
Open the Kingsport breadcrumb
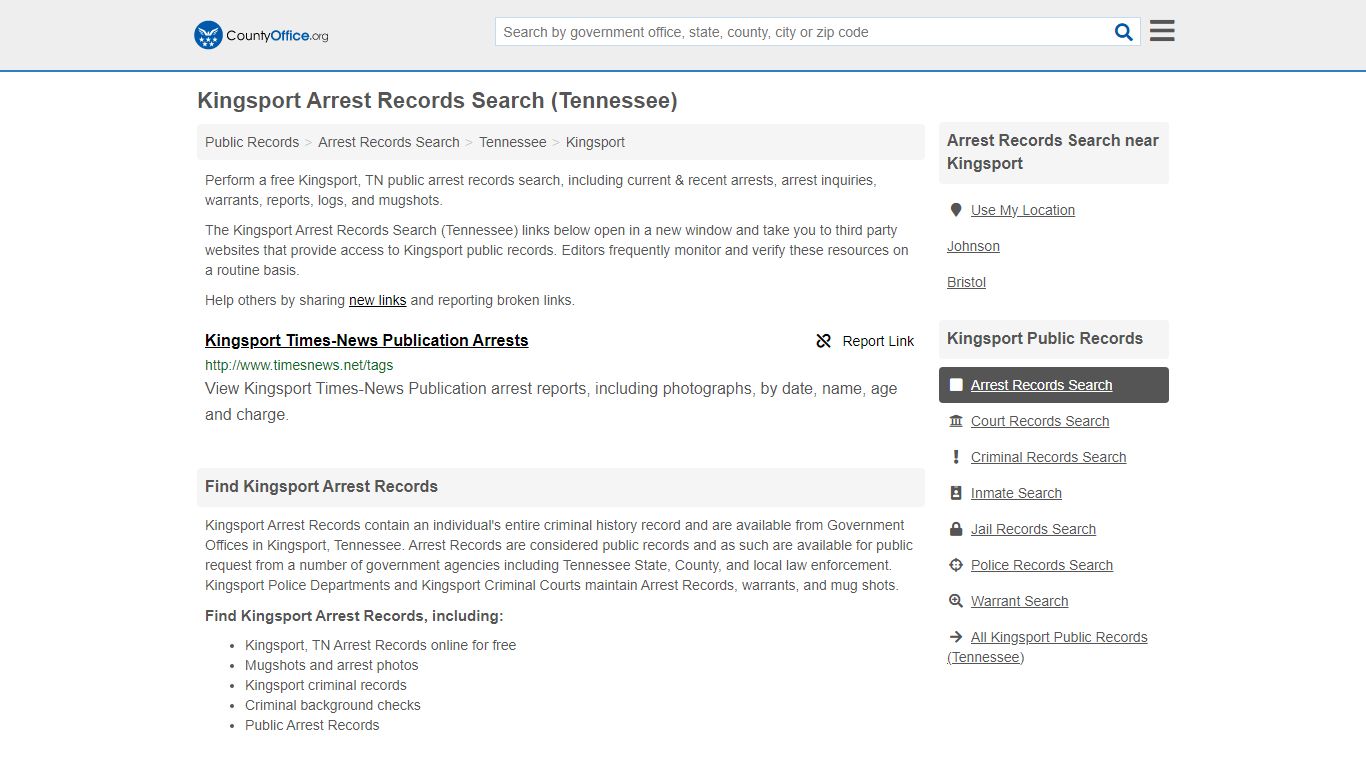(x=595, y=142)
